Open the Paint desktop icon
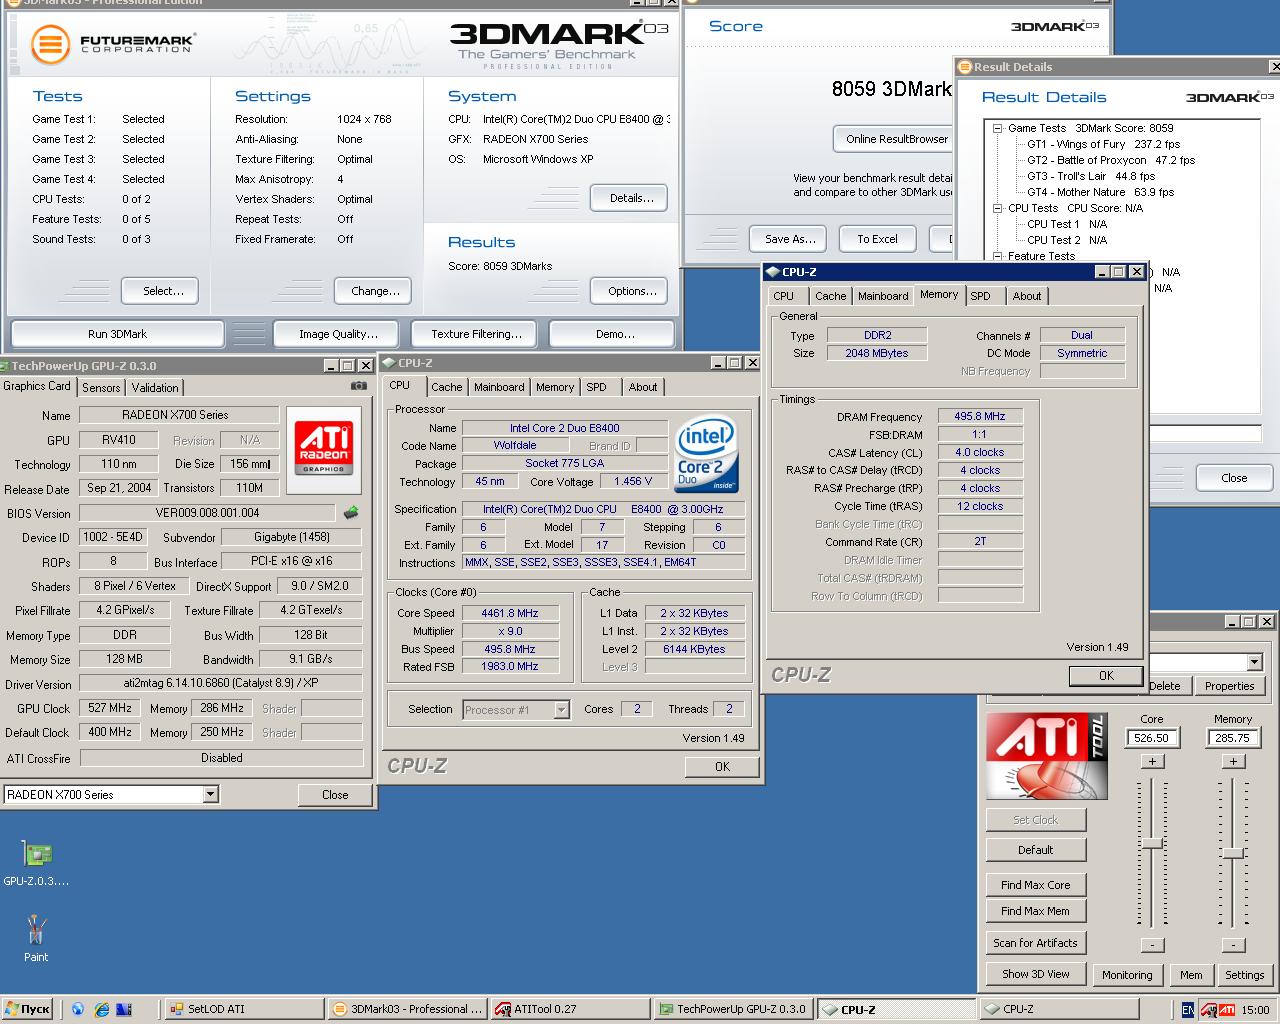Viewport: 1280px width, 1024px height. click(x=36, y=938)
